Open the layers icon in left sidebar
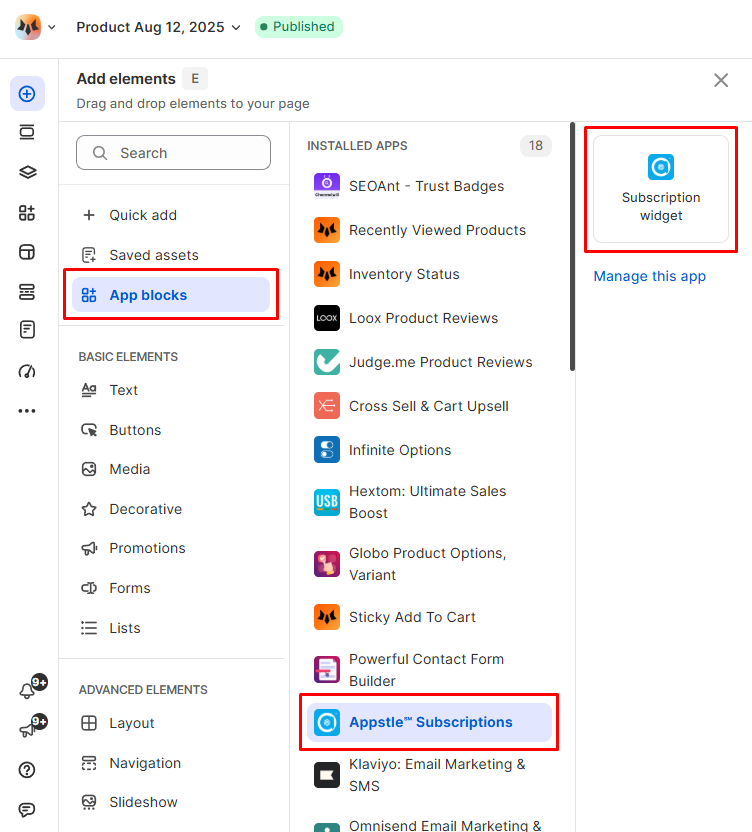Viewport: 752px width, 832px height. (27, 172)
